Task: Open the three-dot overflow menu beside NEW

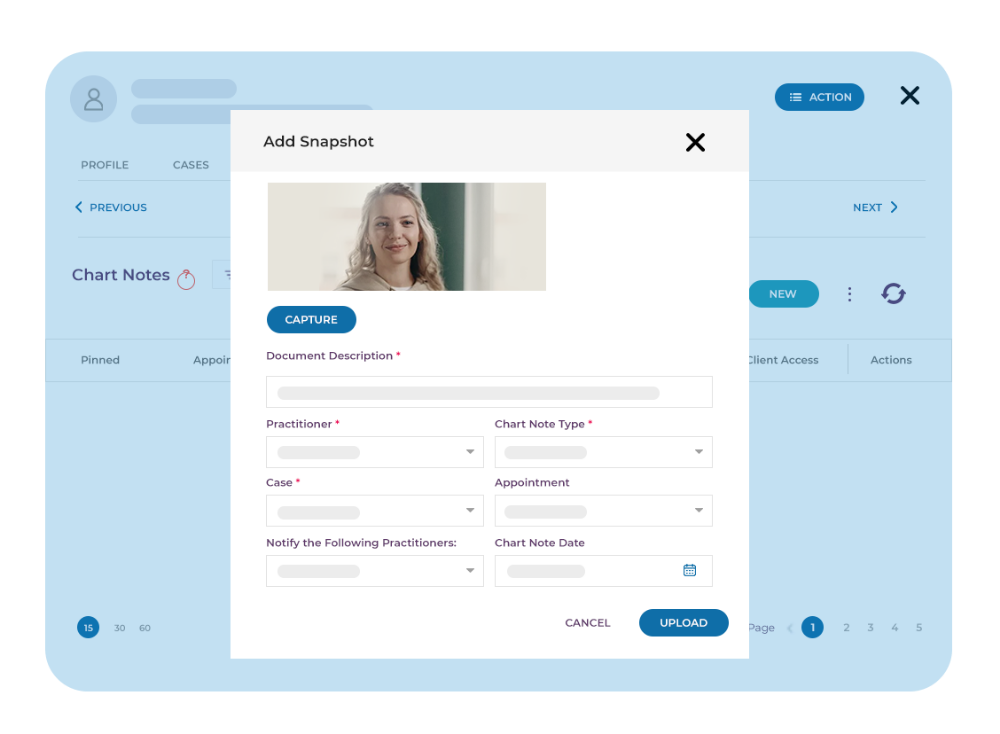Action: [849, 293]
